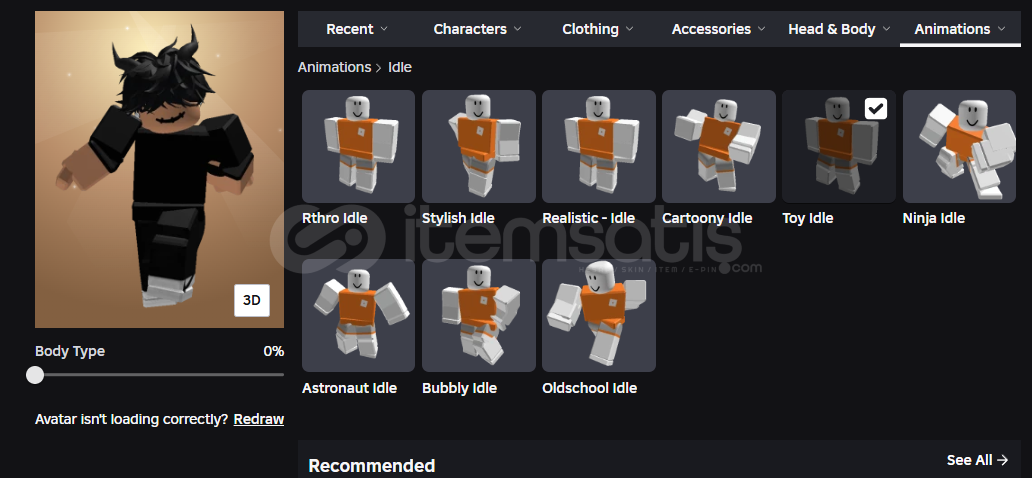Image resolution: width=1032 pixels, height=478 pixels.
Task: Select the Cartoony Idle animation icon
Action: point(719,146)
